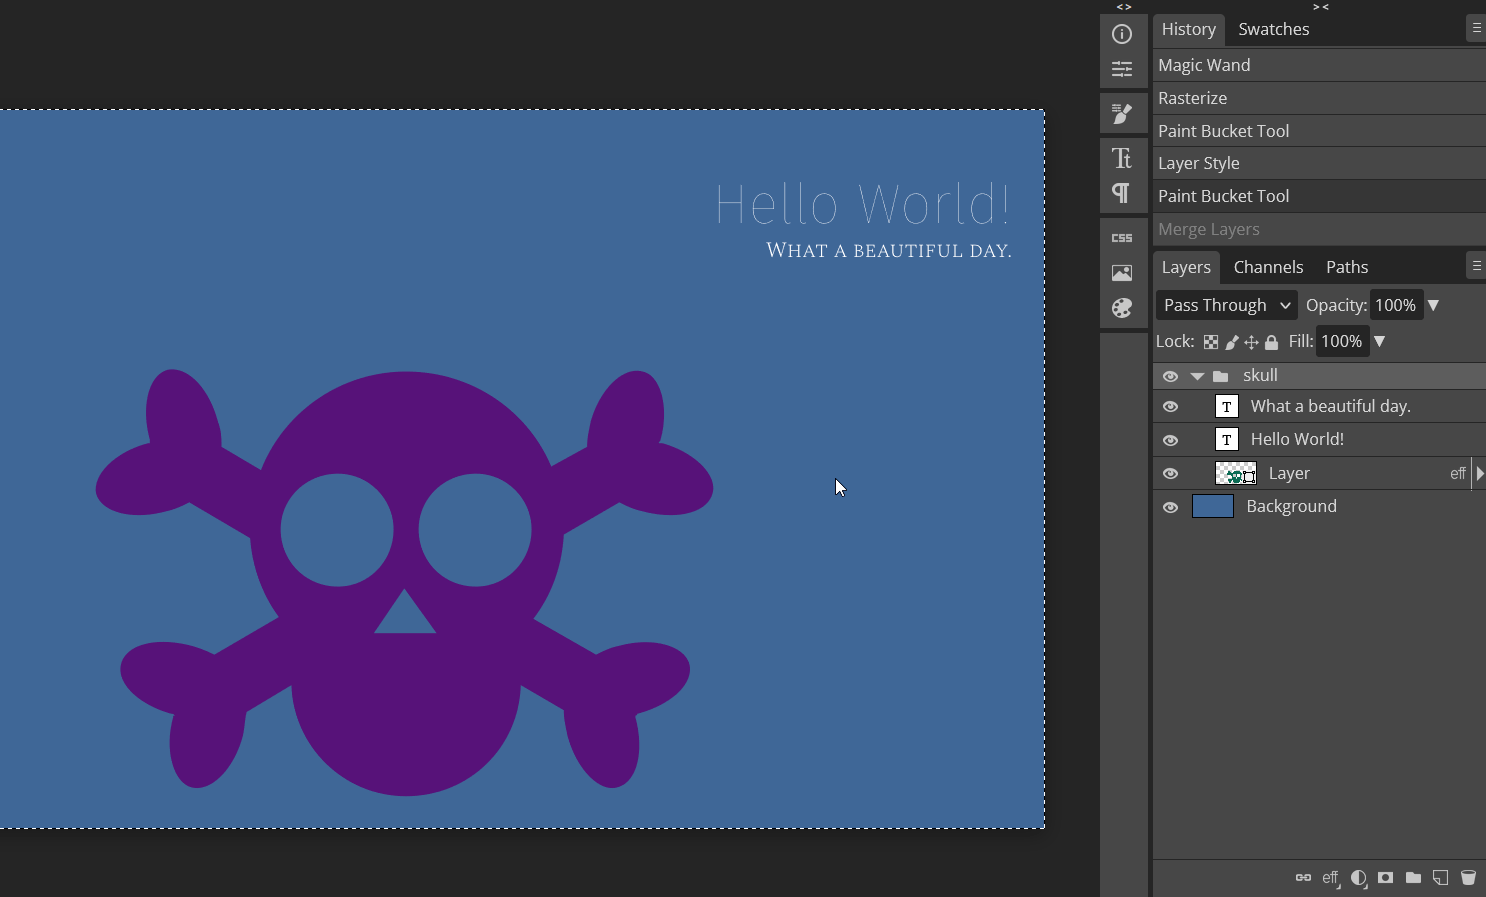Open the CSS panel in the sidebar
1486x897 pixels.
point(1123,236)
